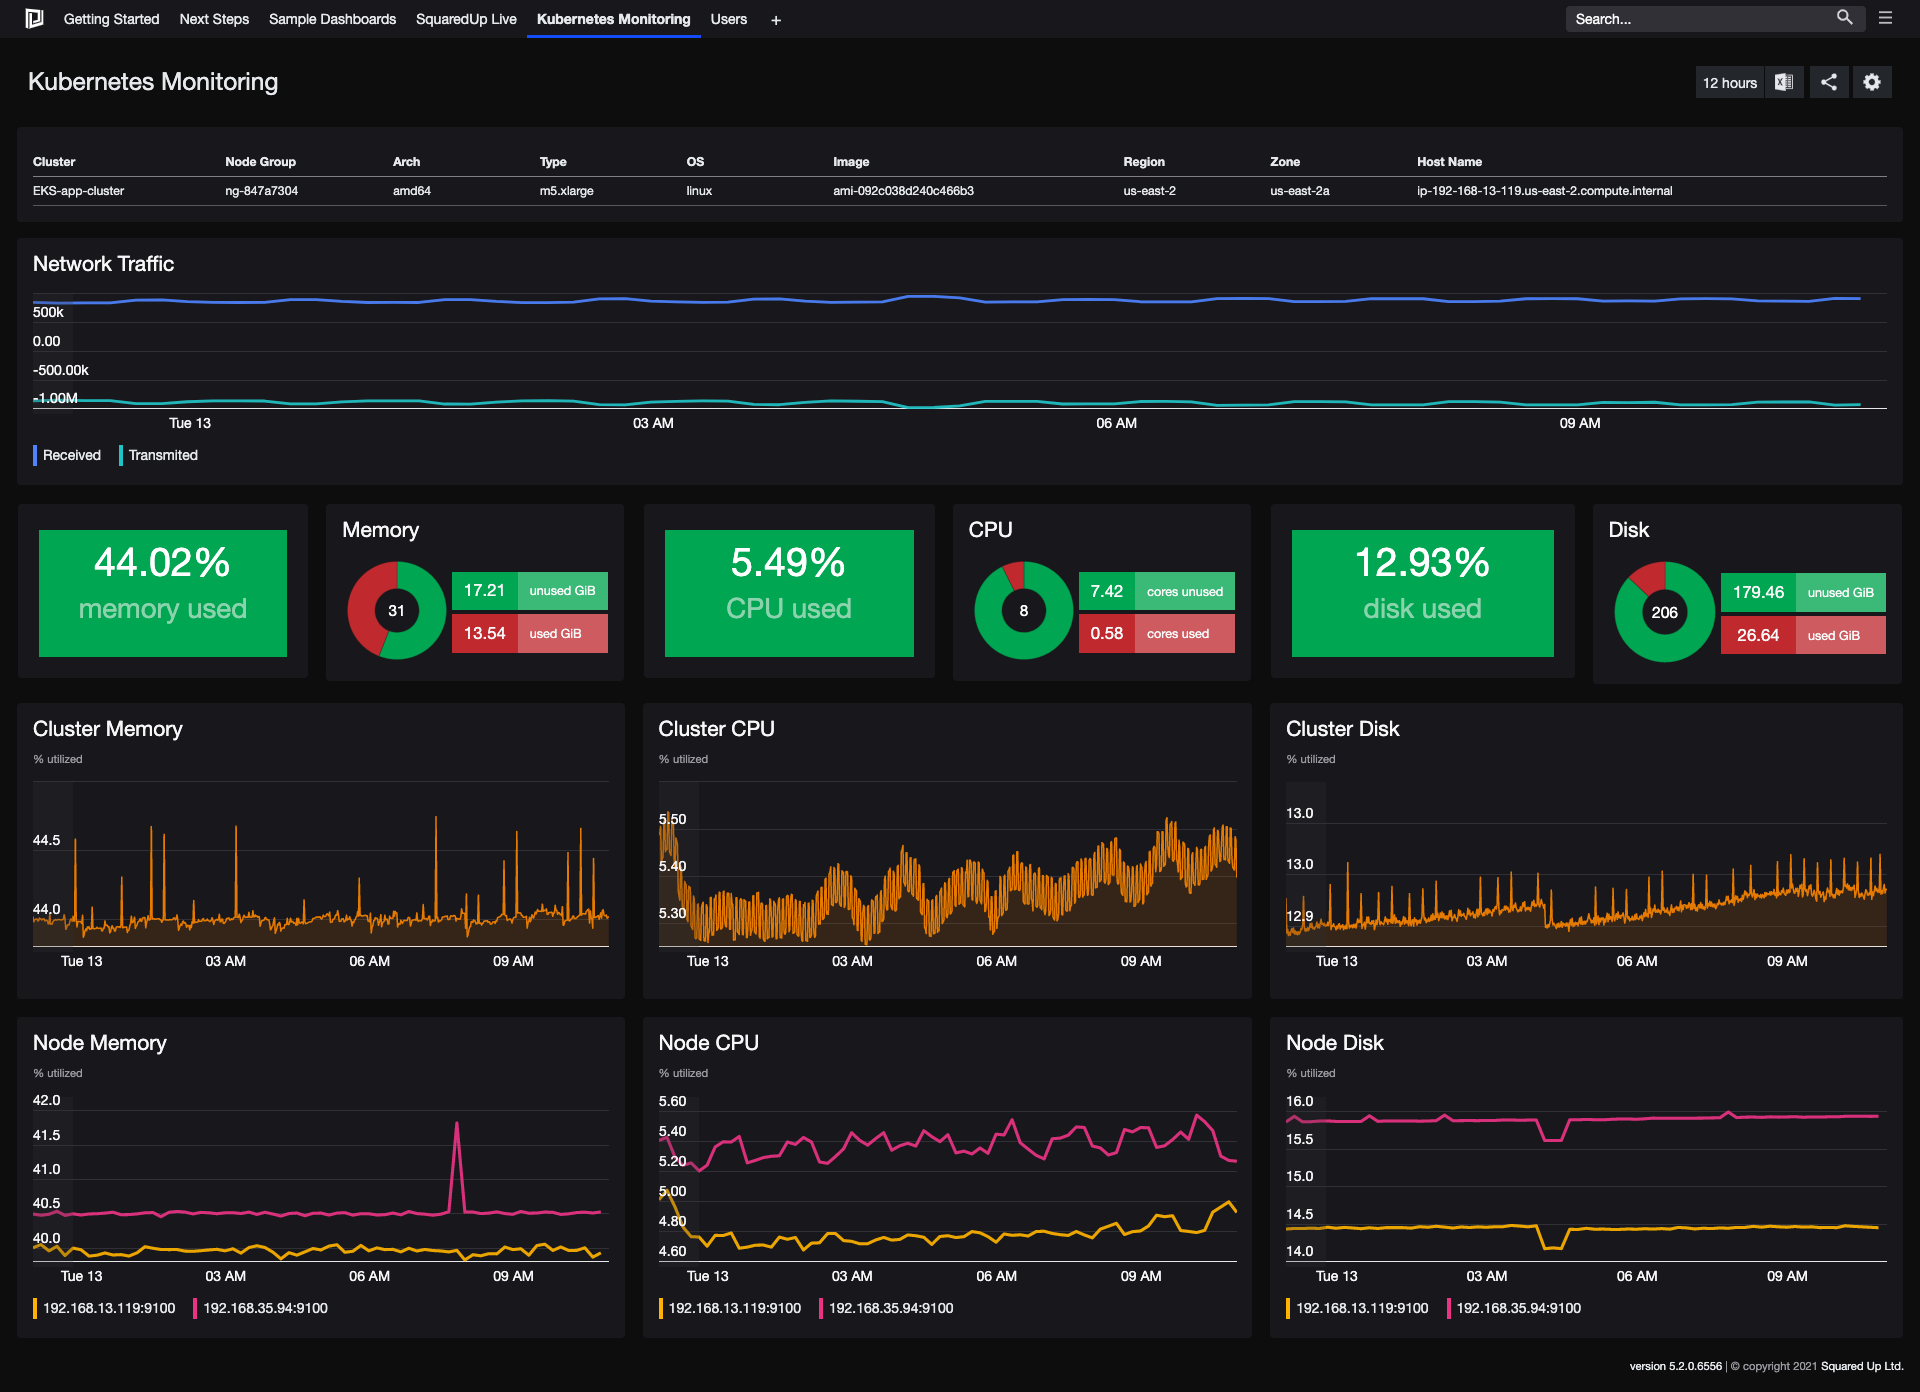
Task: Select the Memory donut chart
Action: tap(396, 610)
